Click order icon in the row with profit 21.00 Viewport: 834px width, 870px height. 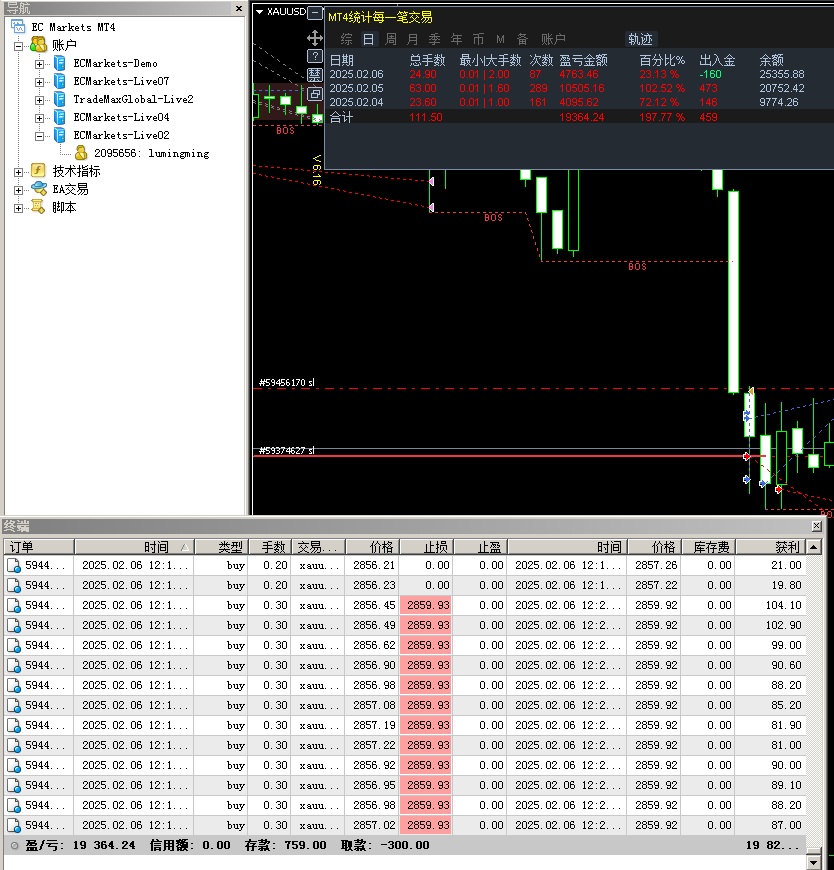(x=14, y=565)
